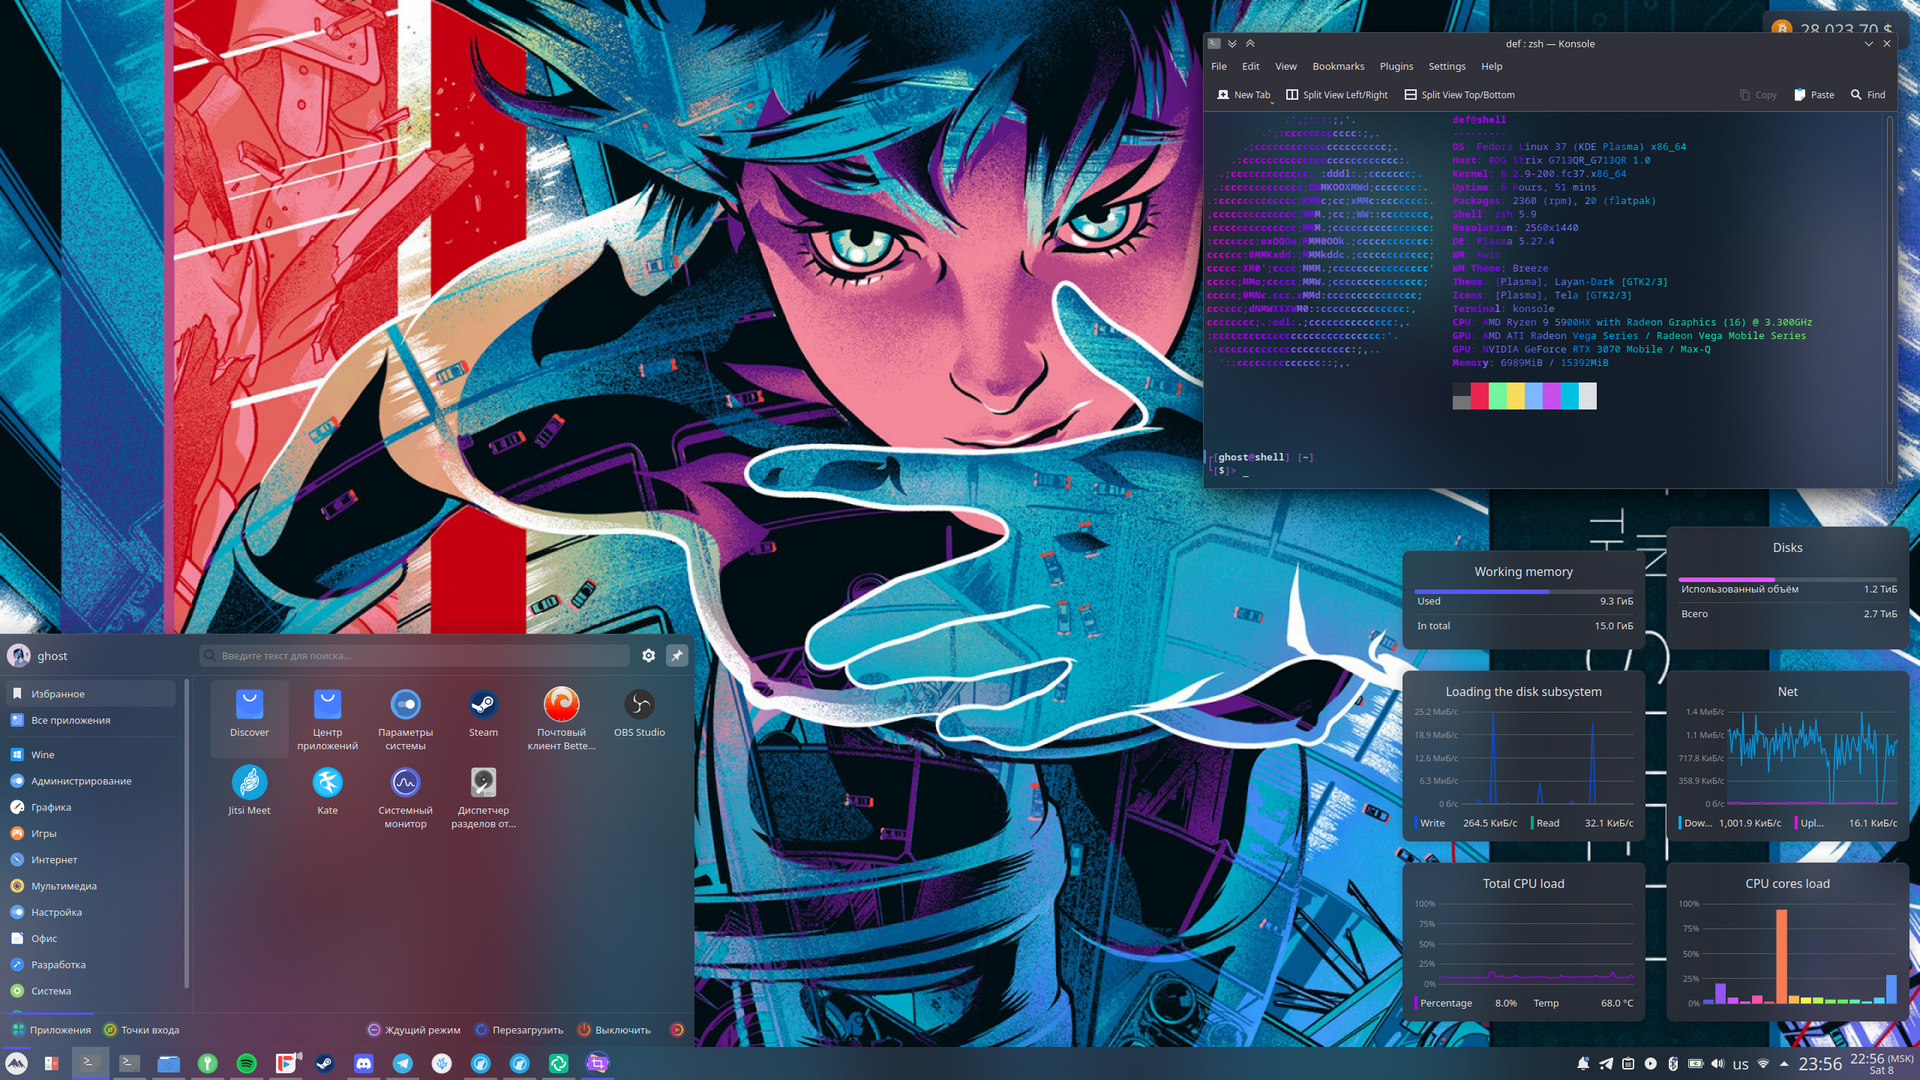Open Edit menu in Konsole

tap(1251, 66)
